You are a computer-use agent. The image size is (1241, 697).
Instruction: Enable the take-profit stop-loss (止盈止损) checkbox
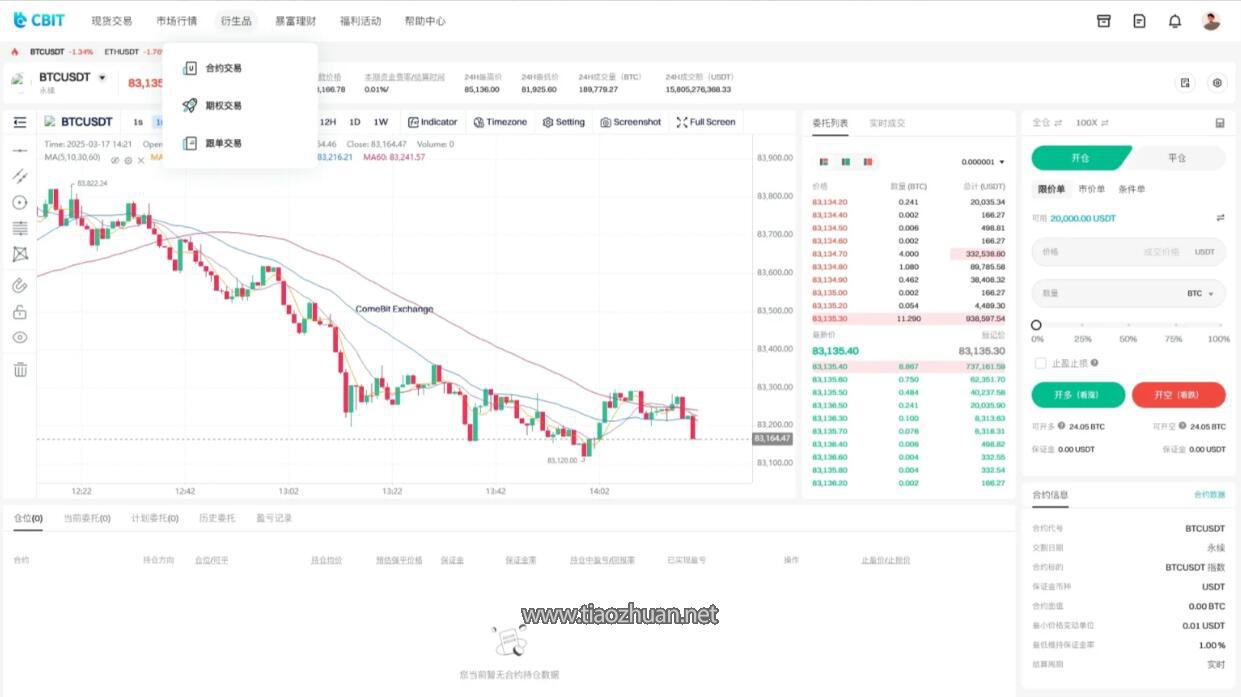tap(1041, 363)
